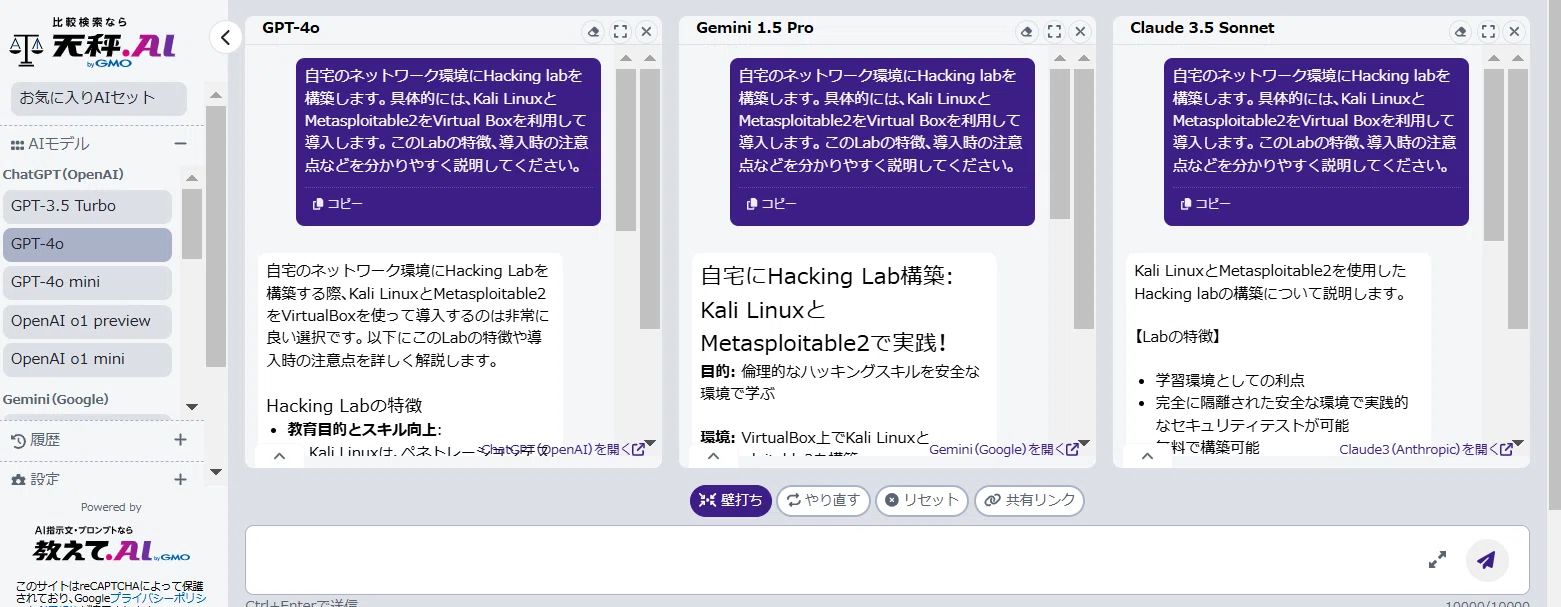Click the 天秤.AI logo
This screenshot has width=1561, height=607.
93,43
